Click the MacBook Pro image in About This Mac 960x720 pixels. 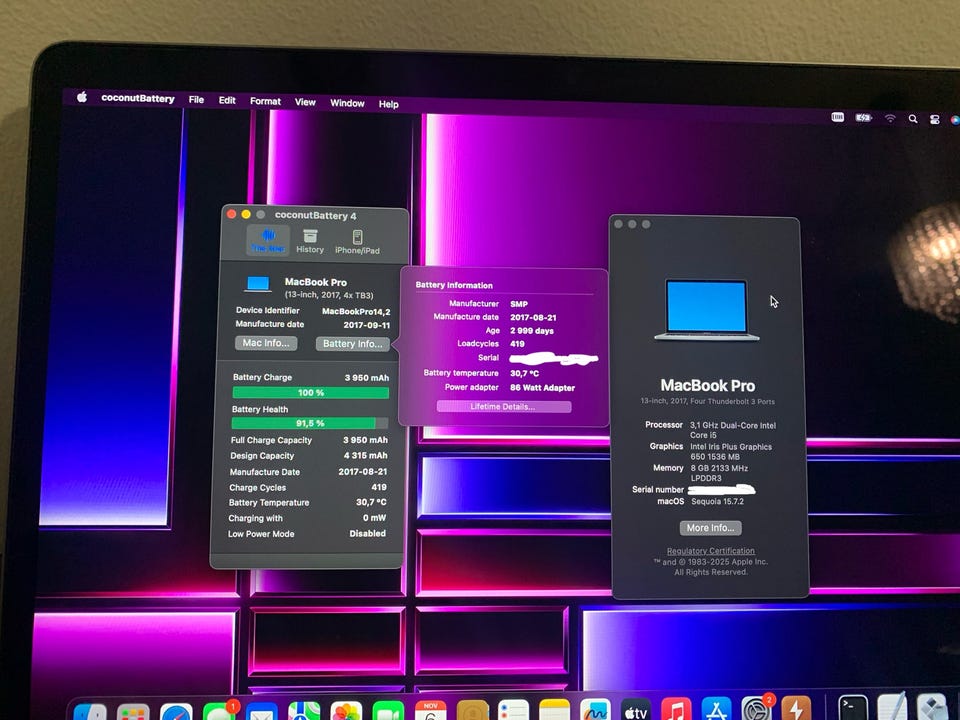pos(707,310)
